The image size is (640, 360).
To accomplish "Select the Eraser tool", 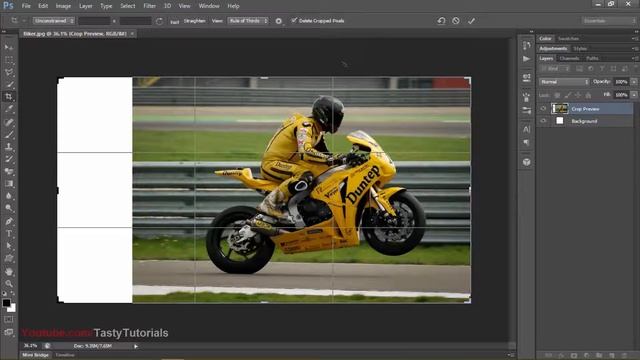I will pyautogui.click(x=9, y=171).
